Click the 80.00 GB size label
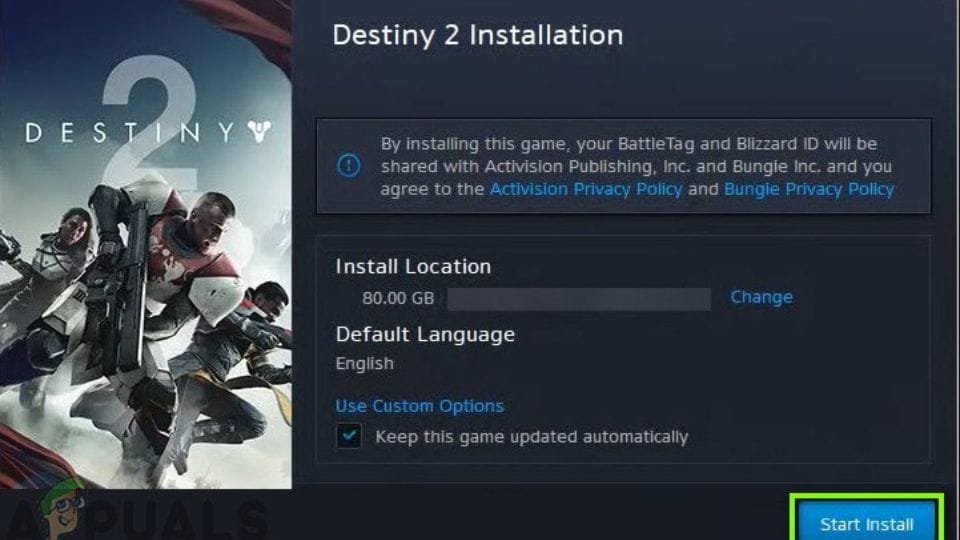This screenshot has width=960, height=540. [398, 298]
